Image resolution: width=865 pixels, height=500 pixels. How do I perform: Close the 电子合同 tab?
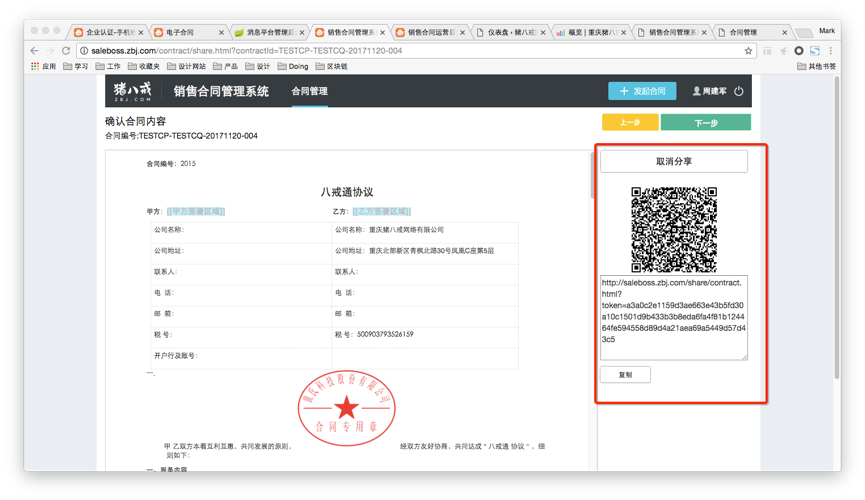coord(221,33)
